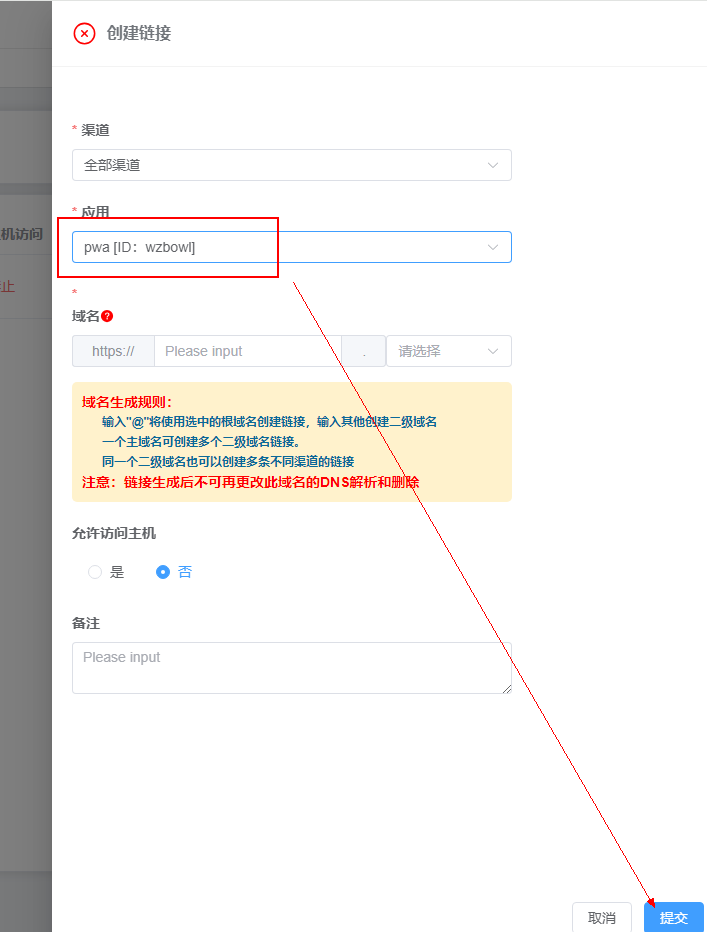The image size is (707, 932).
Task: Submit the form with 提交 button
Action: tap(673, 917)
